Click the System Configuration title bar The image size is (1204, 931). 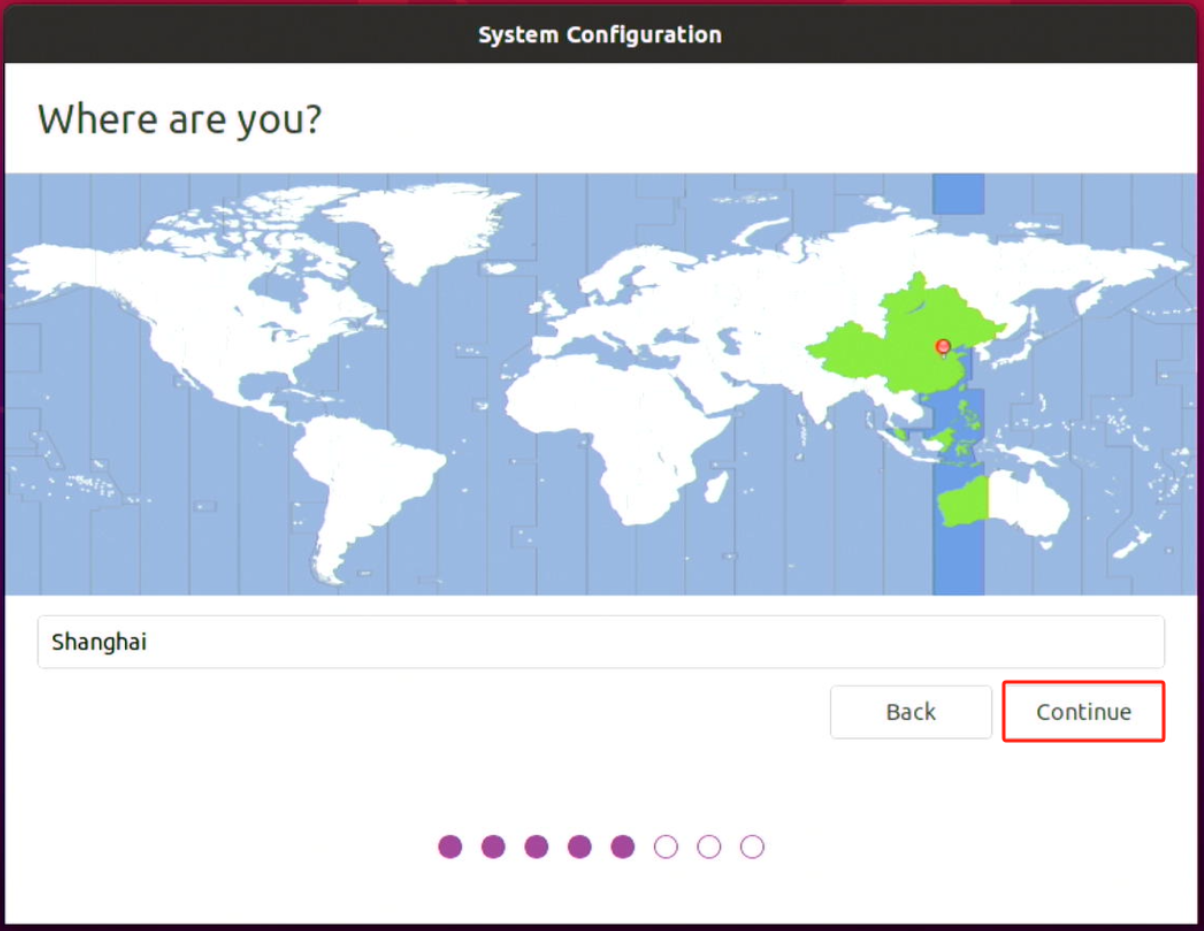coord(600,35)
